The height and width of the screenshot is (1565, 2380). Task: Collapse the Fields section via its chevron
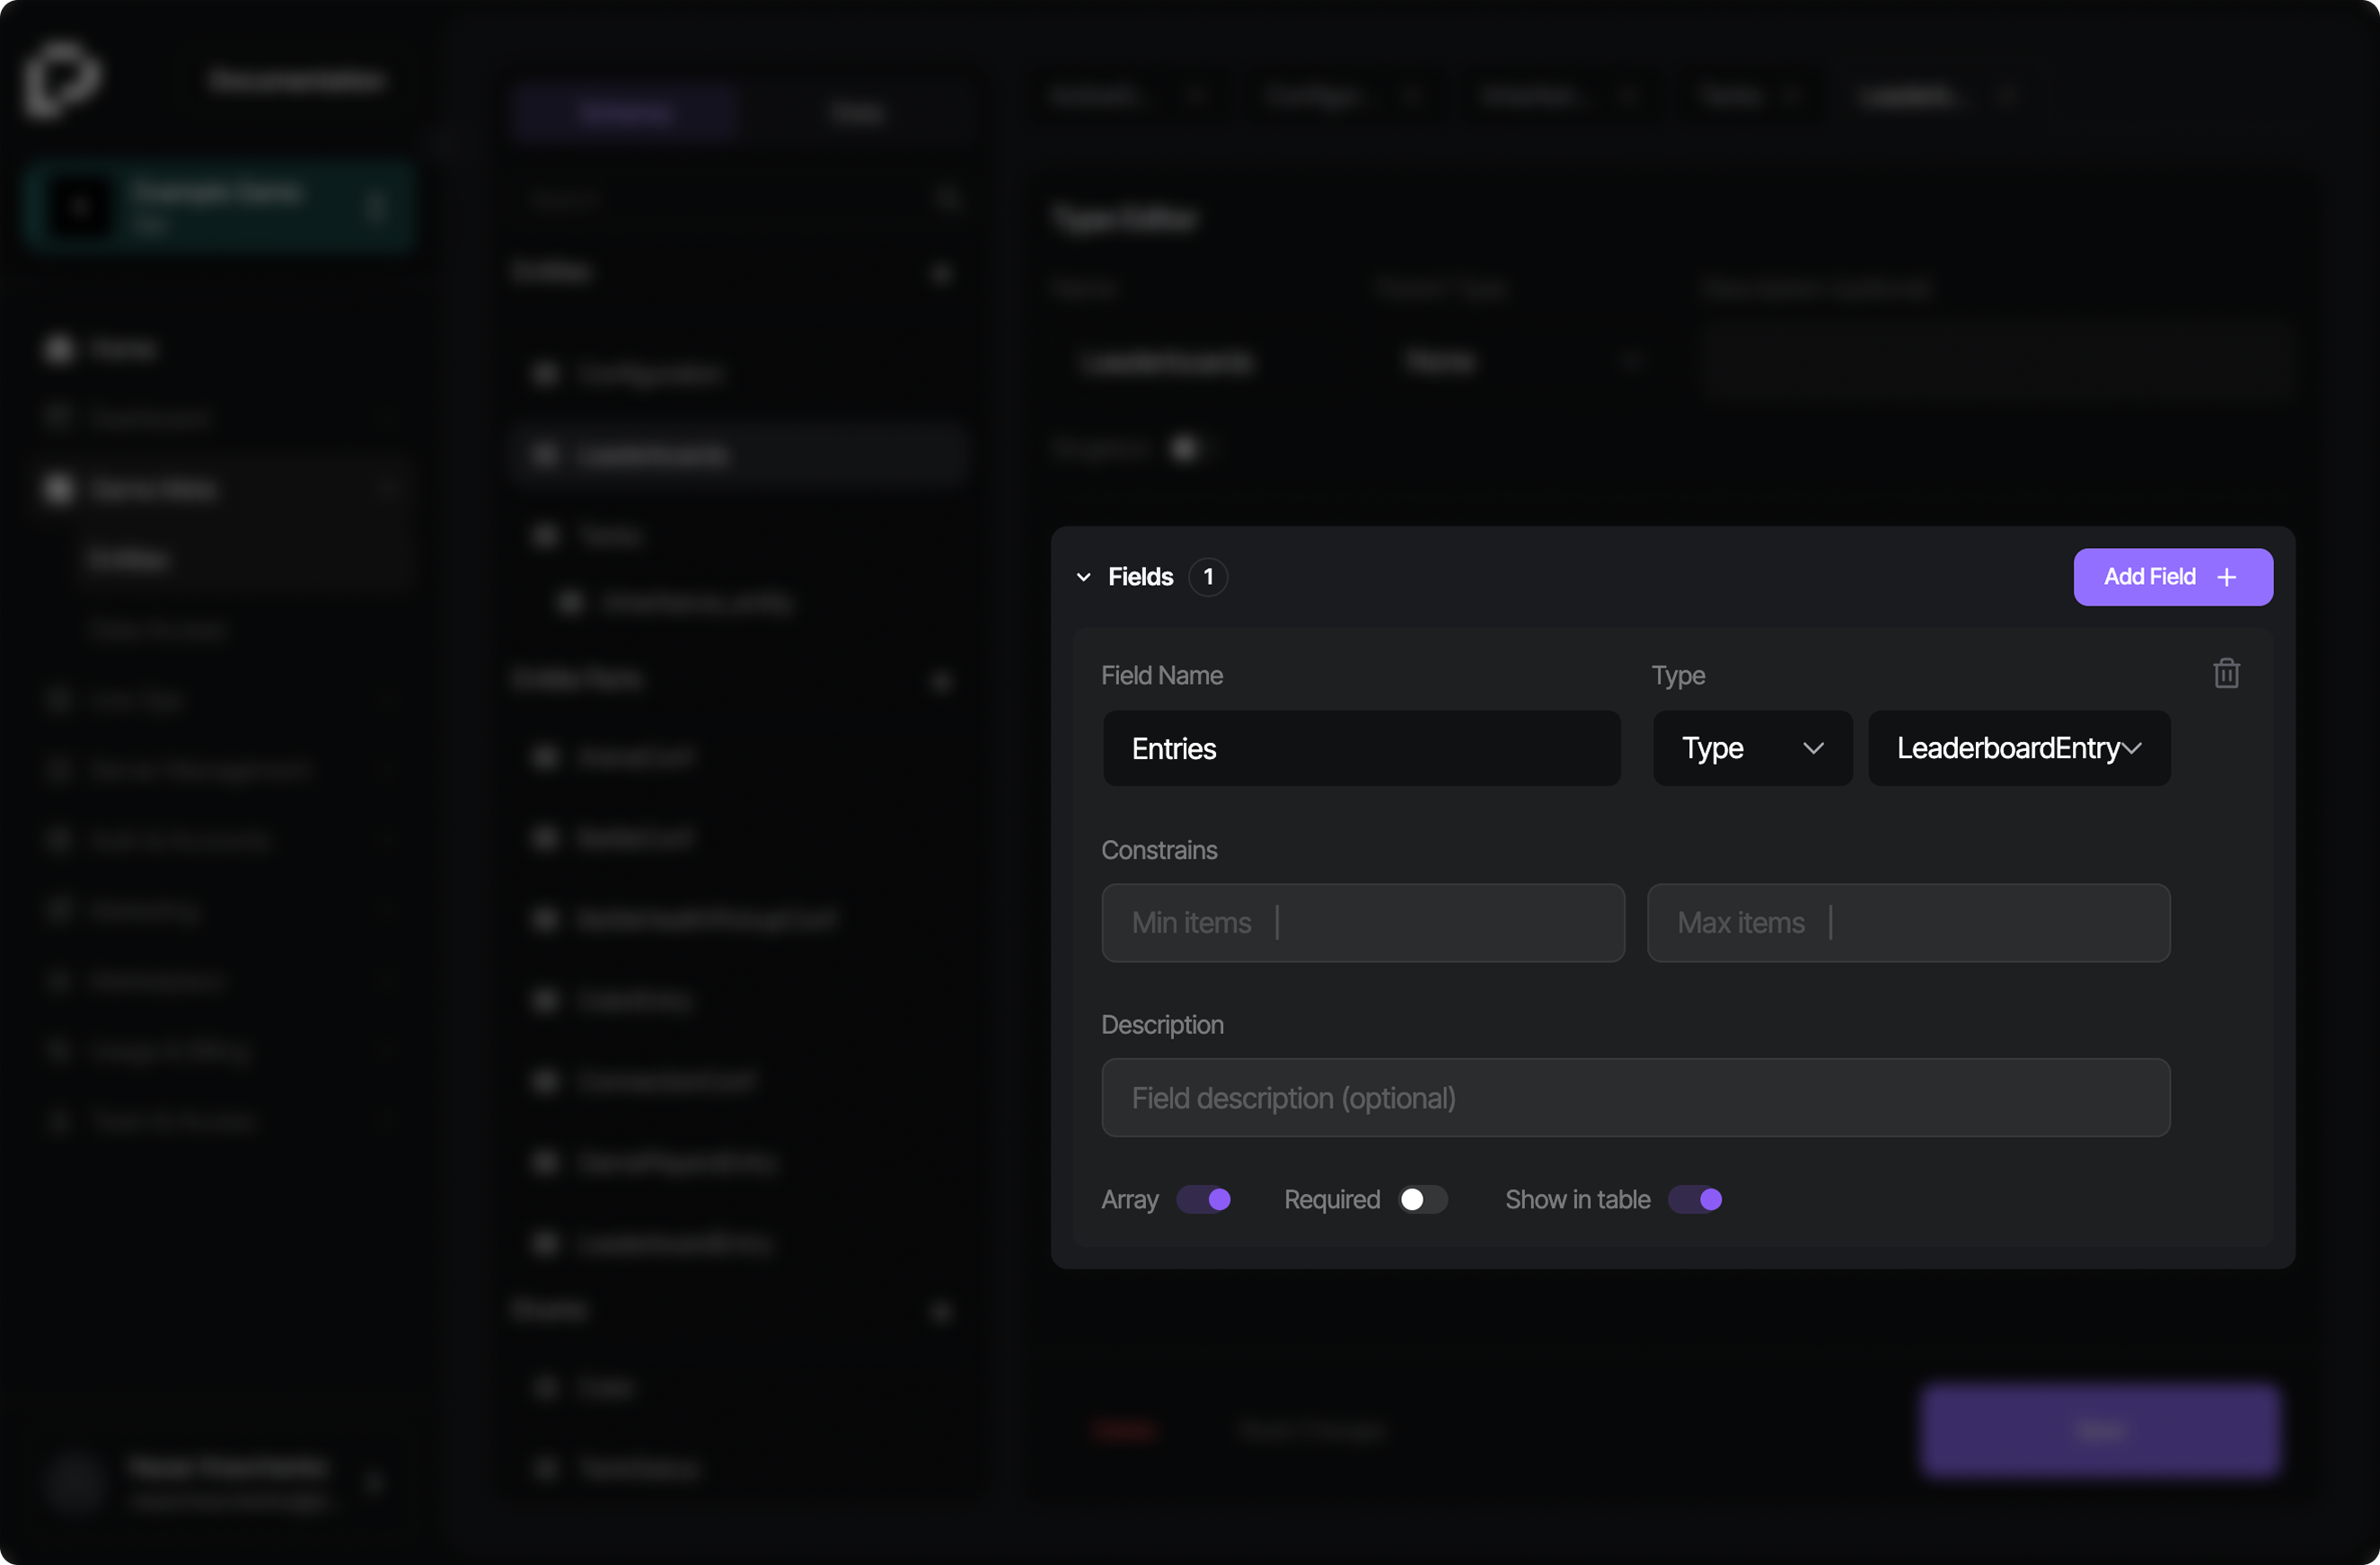pyautogui.click(x=1083, y=577)
